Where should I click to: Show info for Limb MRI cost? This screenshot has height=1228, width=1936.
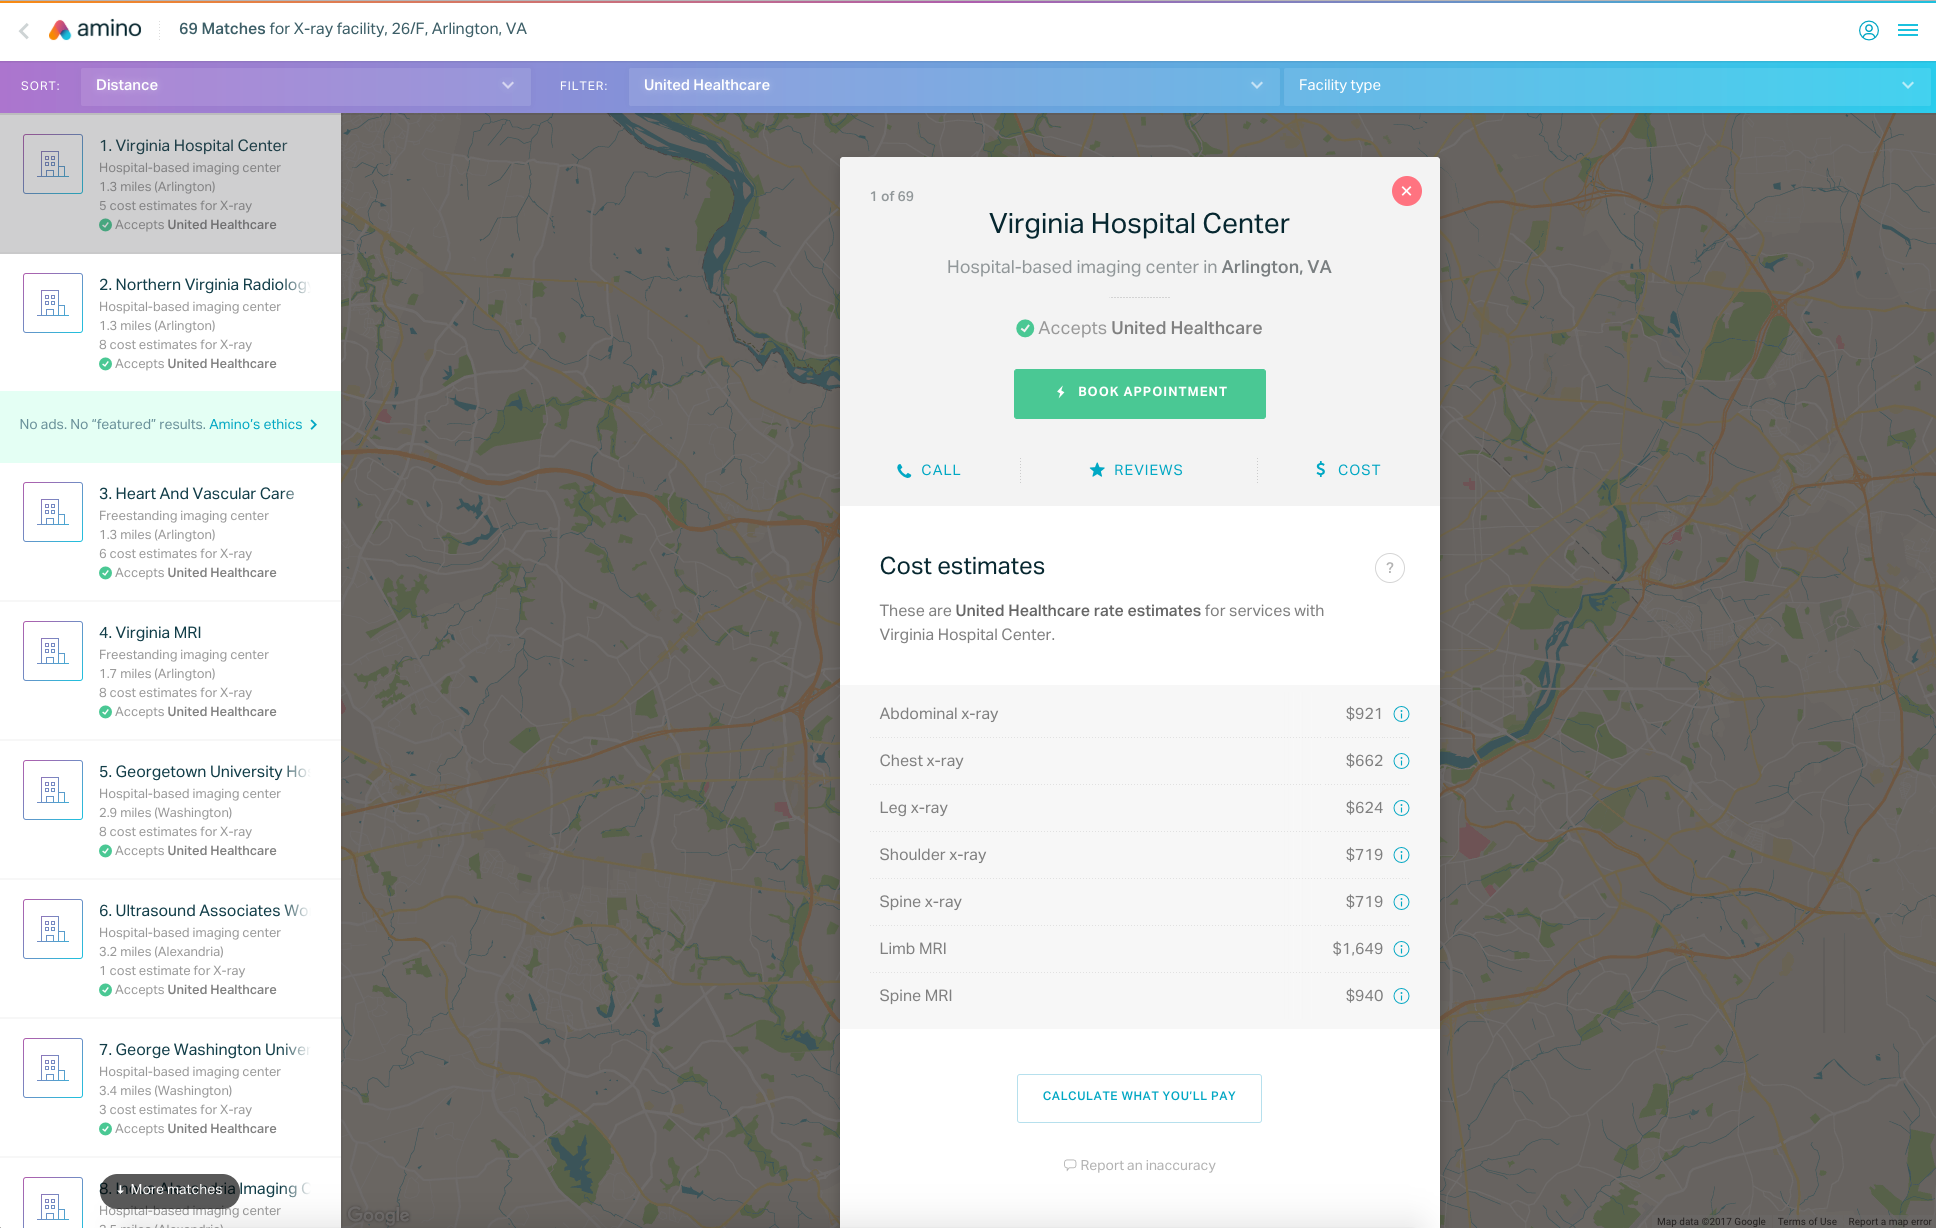coord(1401,949)
